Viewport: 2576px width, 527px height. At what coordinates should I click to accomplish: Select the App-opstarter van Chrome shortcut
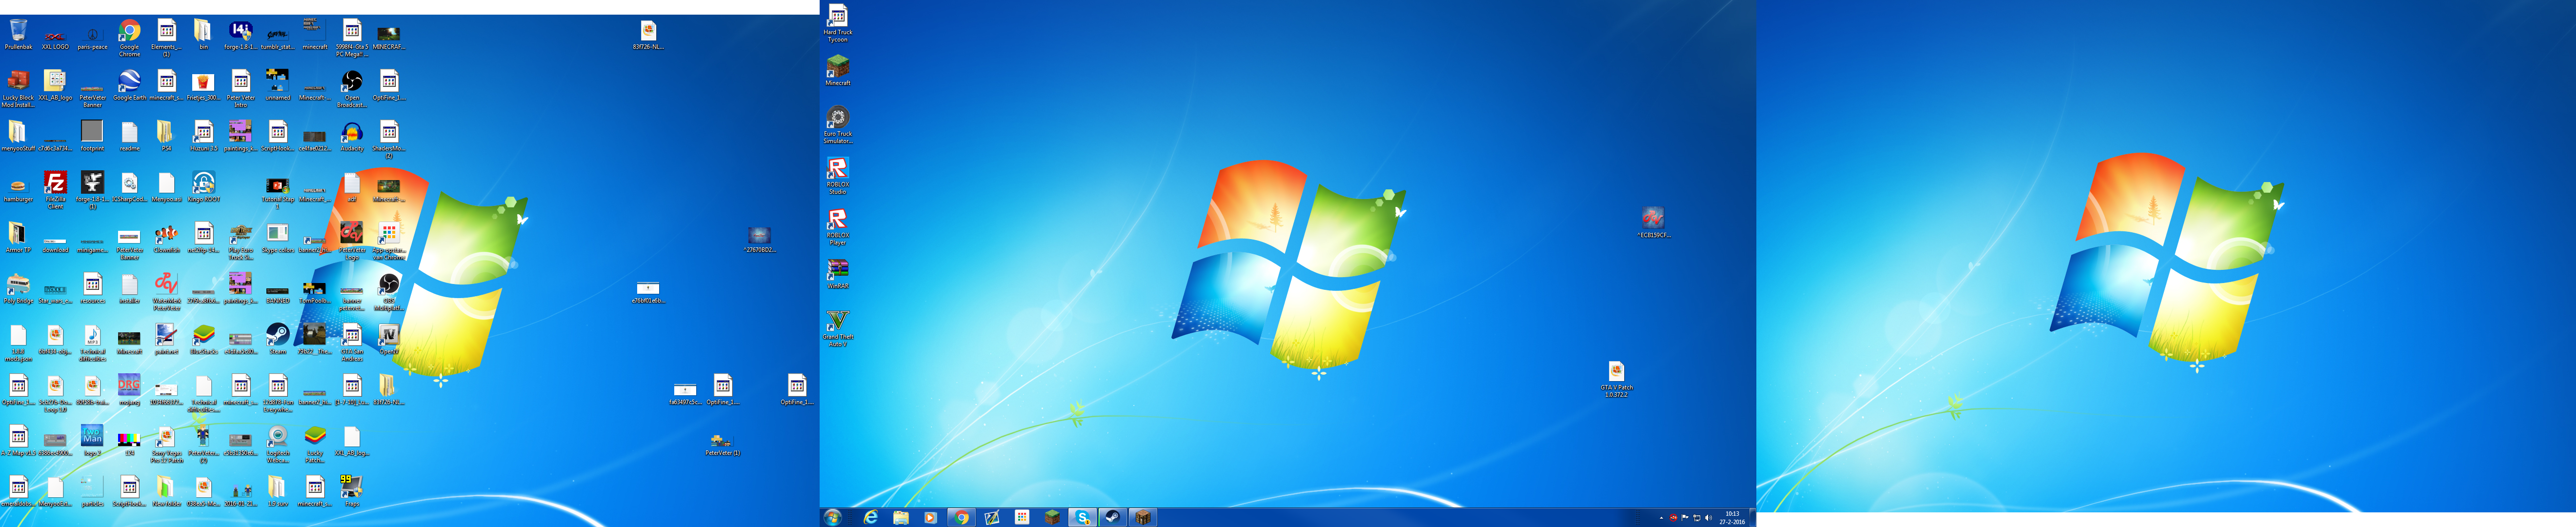(x=389, y=241)
